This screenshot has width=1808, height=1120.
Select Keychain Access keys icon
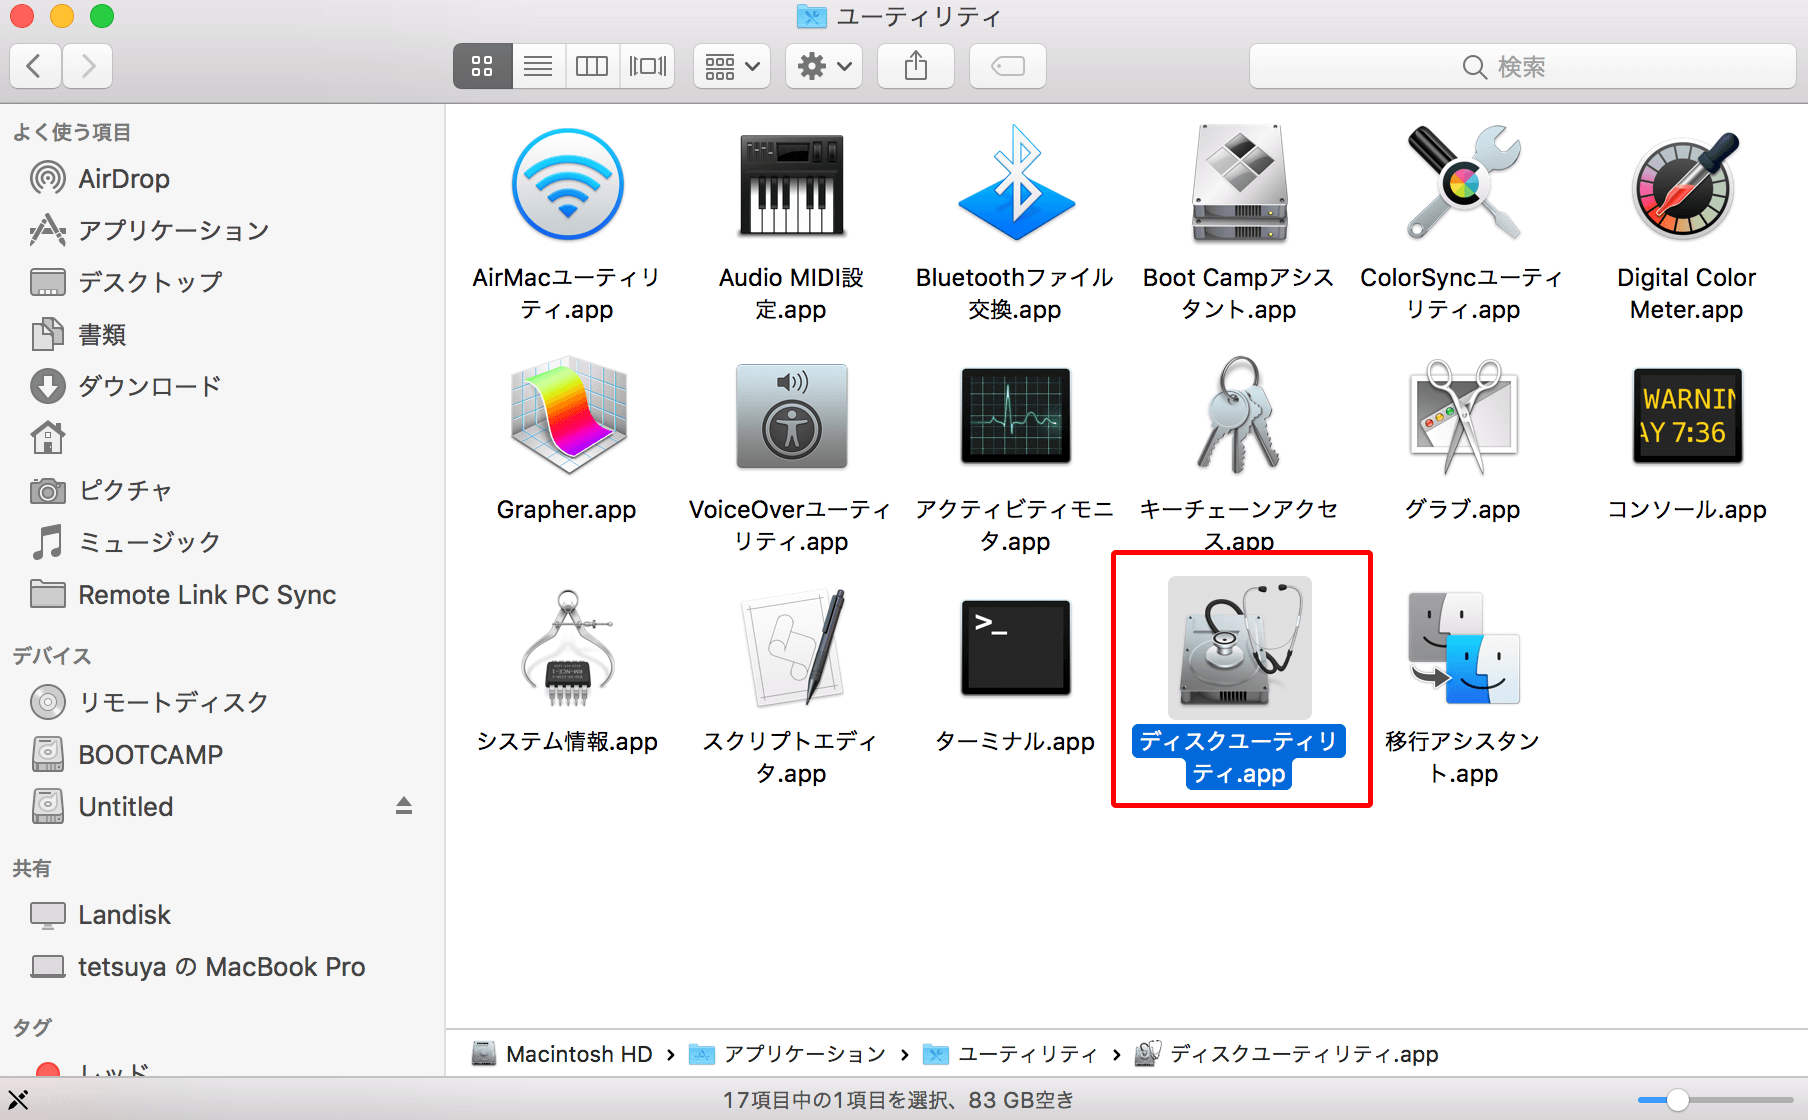[1239, 416]
